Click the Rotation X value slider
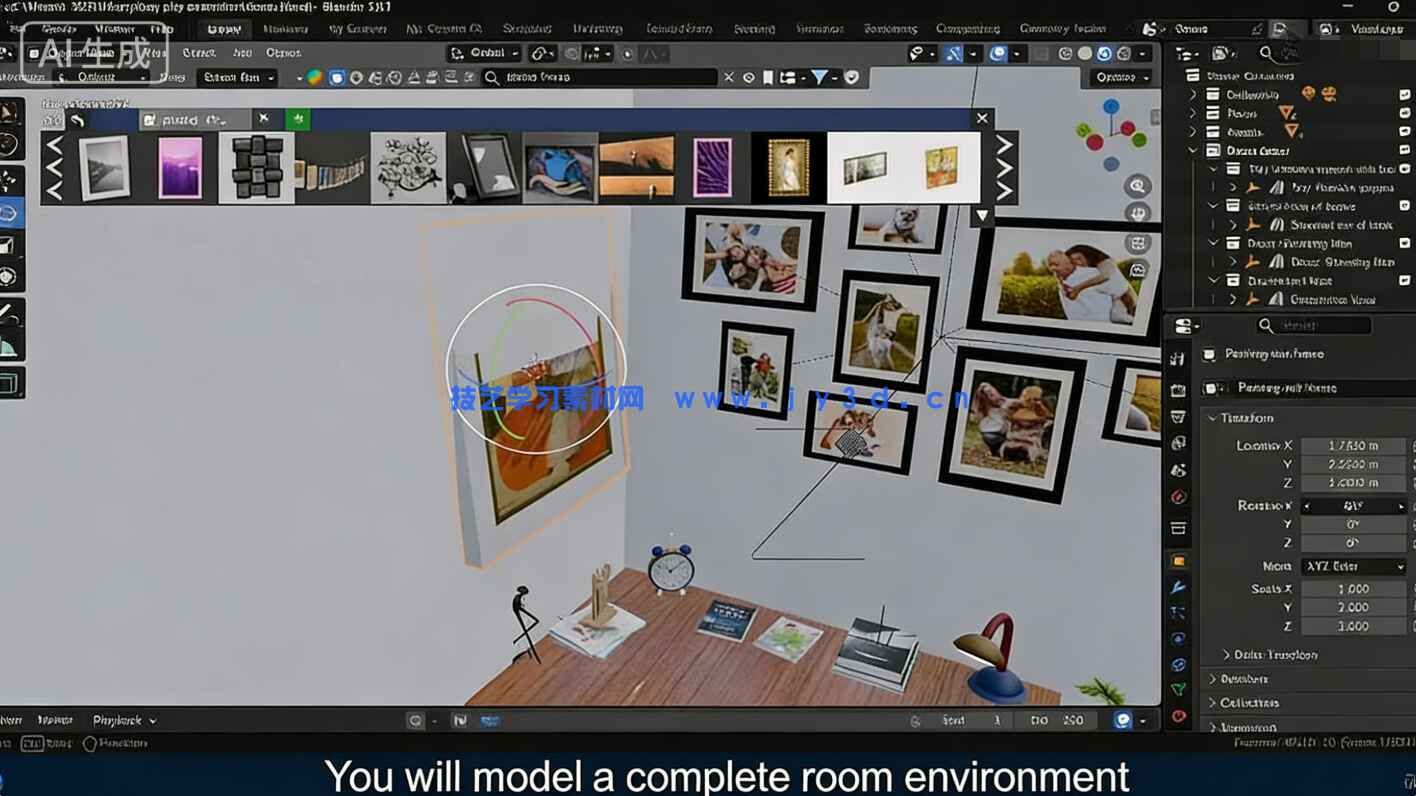This screenshot has width=1416, height=796. [1352, 506]
